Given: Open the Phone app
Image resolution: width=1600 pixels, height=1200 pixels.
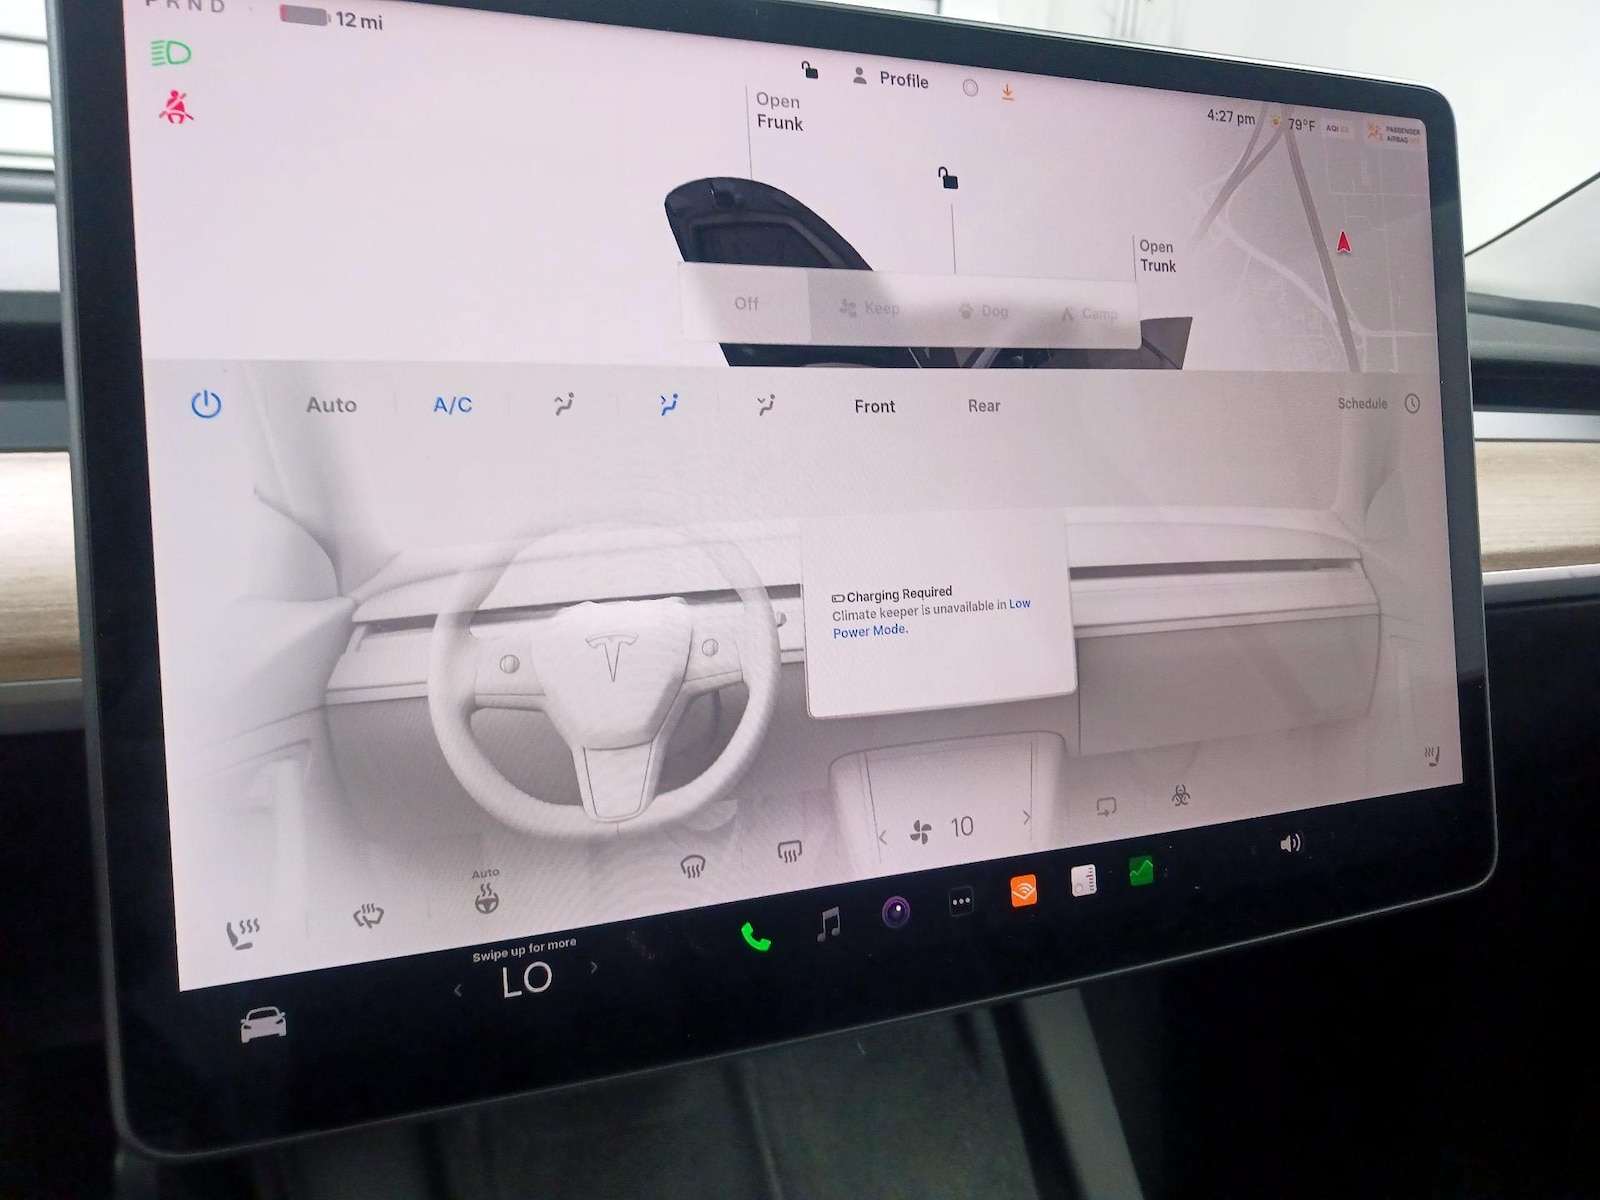Looking at the screenshot, I should 756,937.
